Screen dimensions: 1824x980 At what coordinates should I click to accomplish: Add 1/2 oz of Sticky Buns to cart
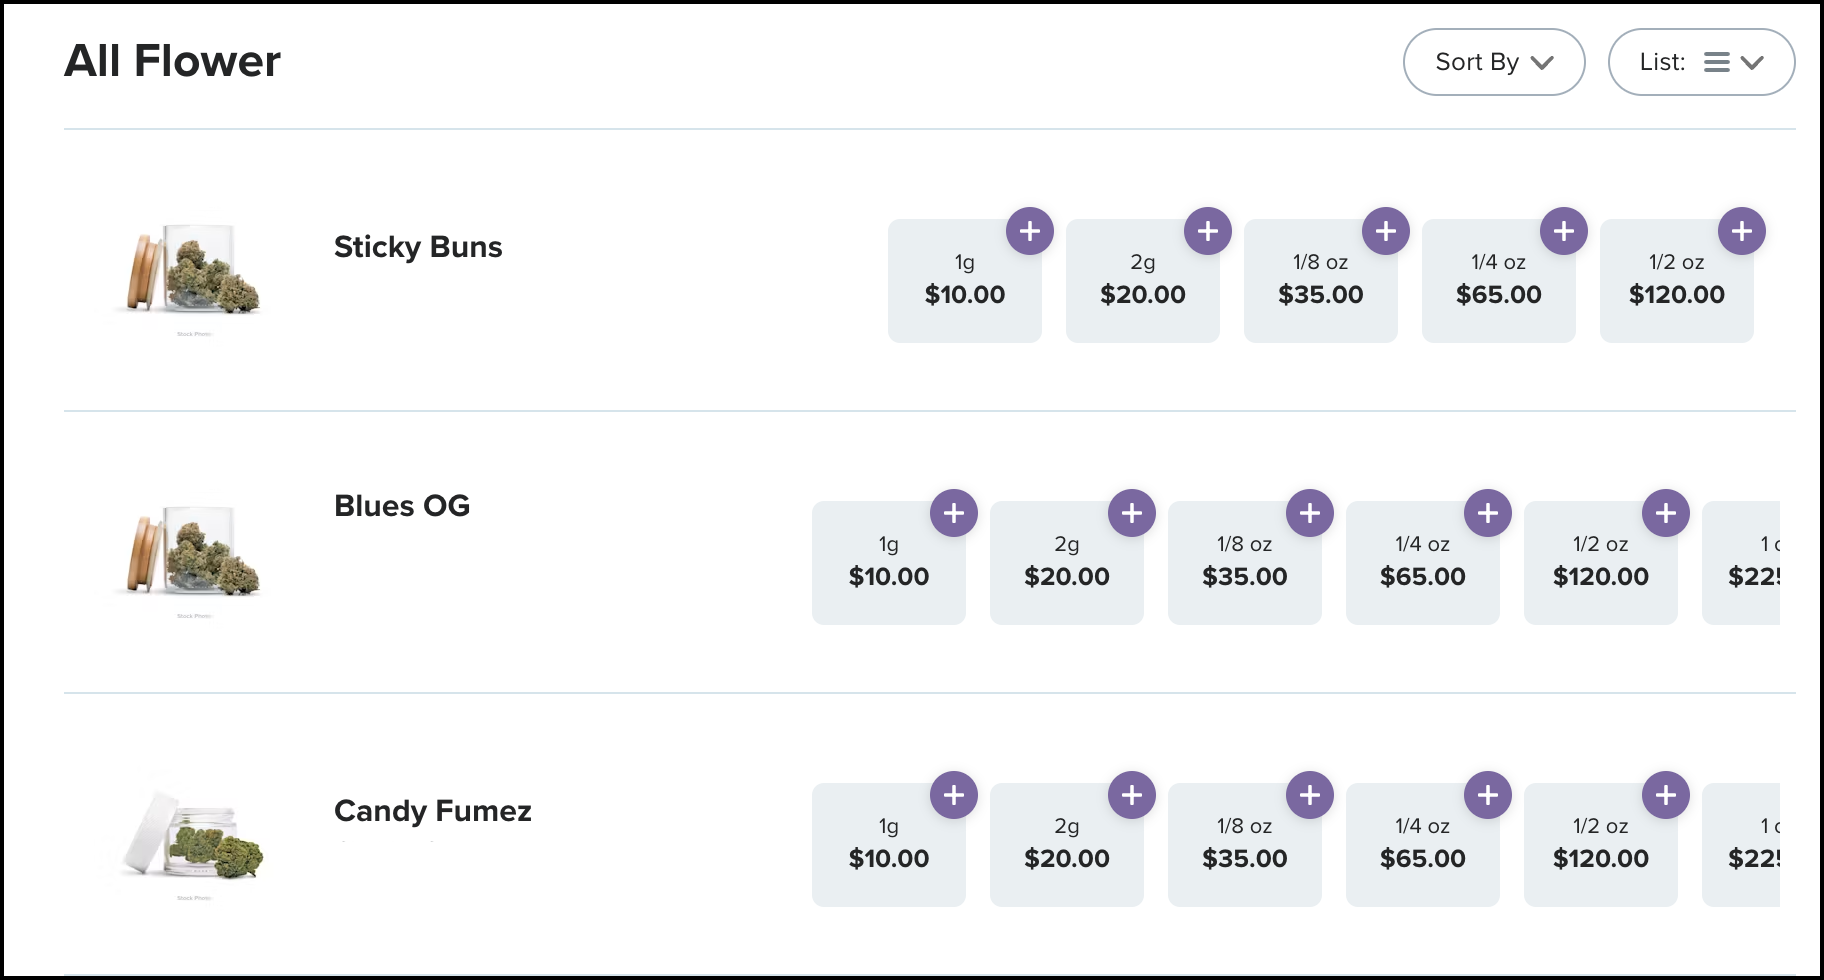pyautogui.click(x=1741, y=230)
